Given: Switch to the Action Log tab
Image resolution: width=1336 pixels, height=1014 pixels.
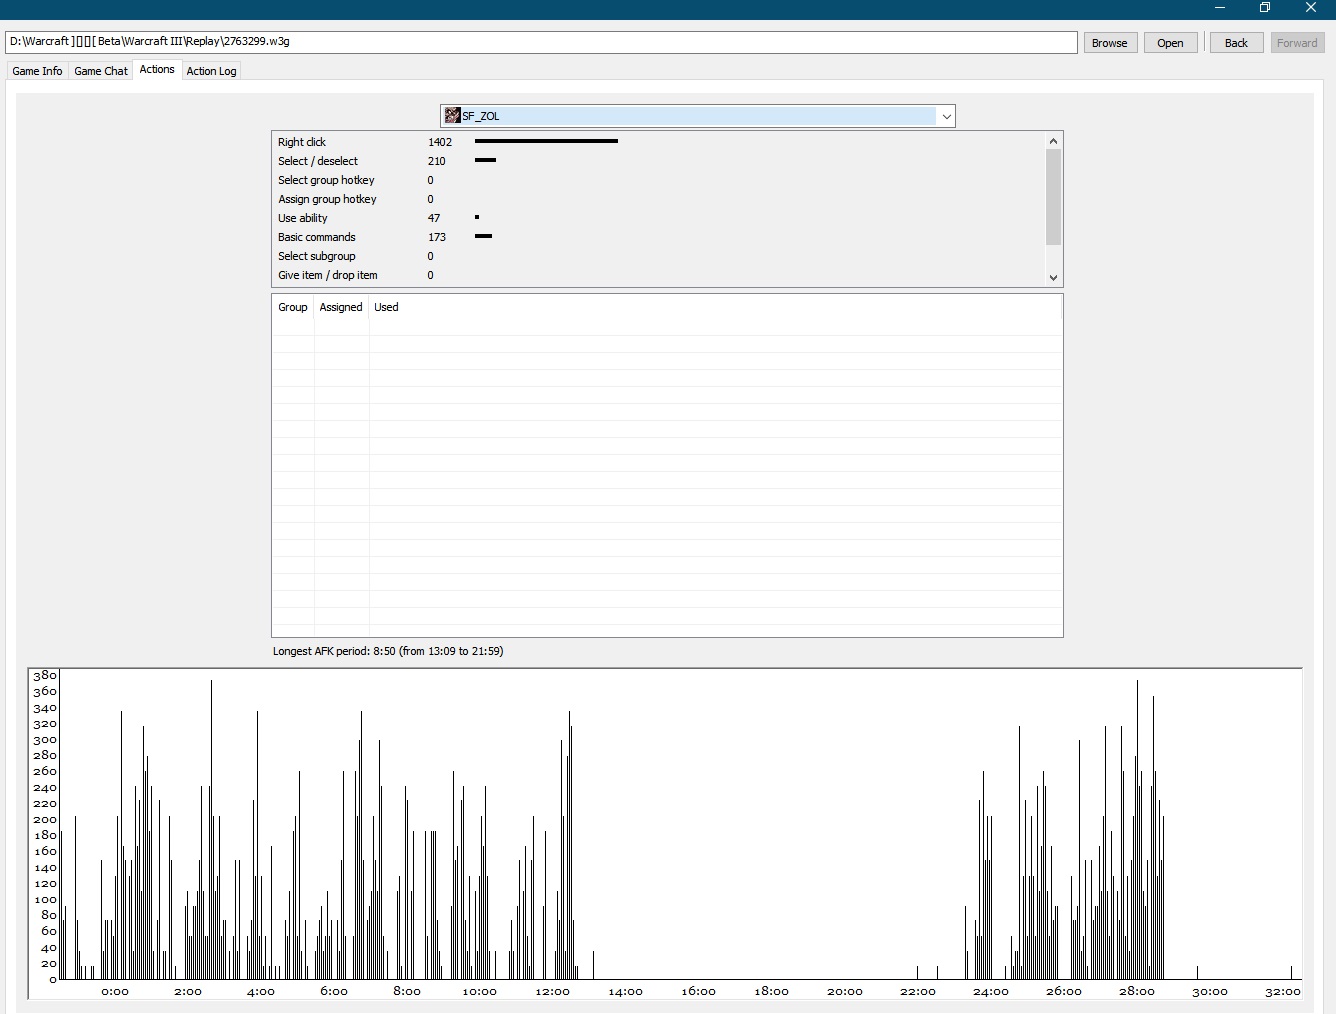Looking at the screenshot, I should click(x=211, y=71).
